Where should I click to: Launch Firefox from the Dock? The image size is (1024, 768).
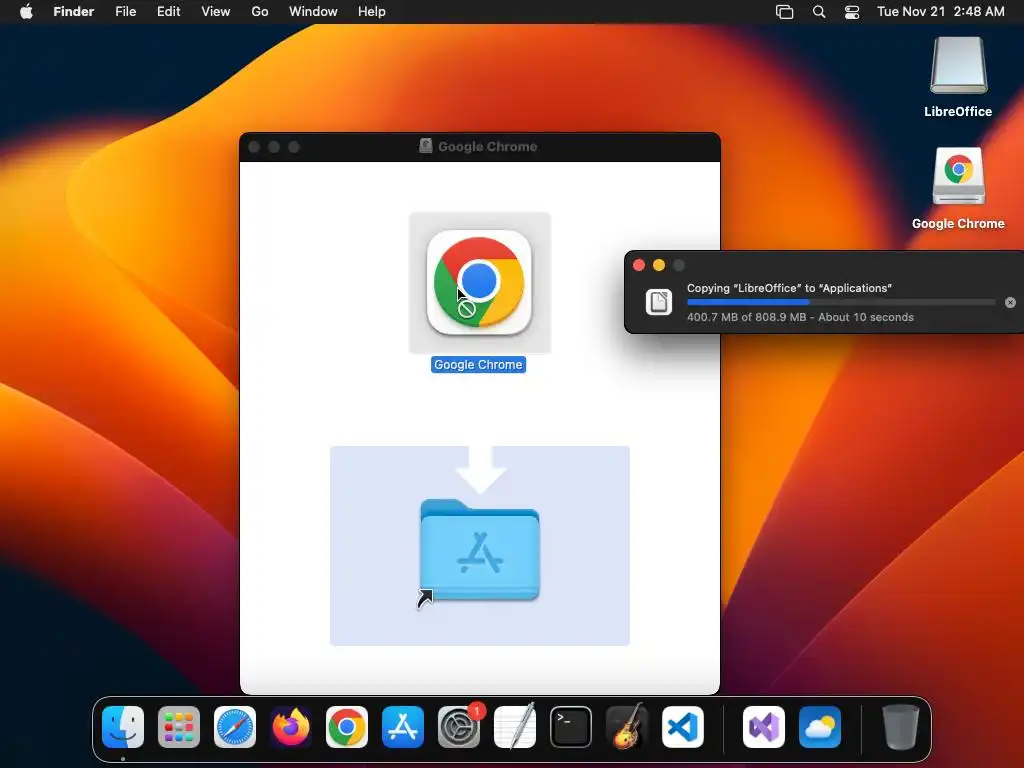pos(291,727)
